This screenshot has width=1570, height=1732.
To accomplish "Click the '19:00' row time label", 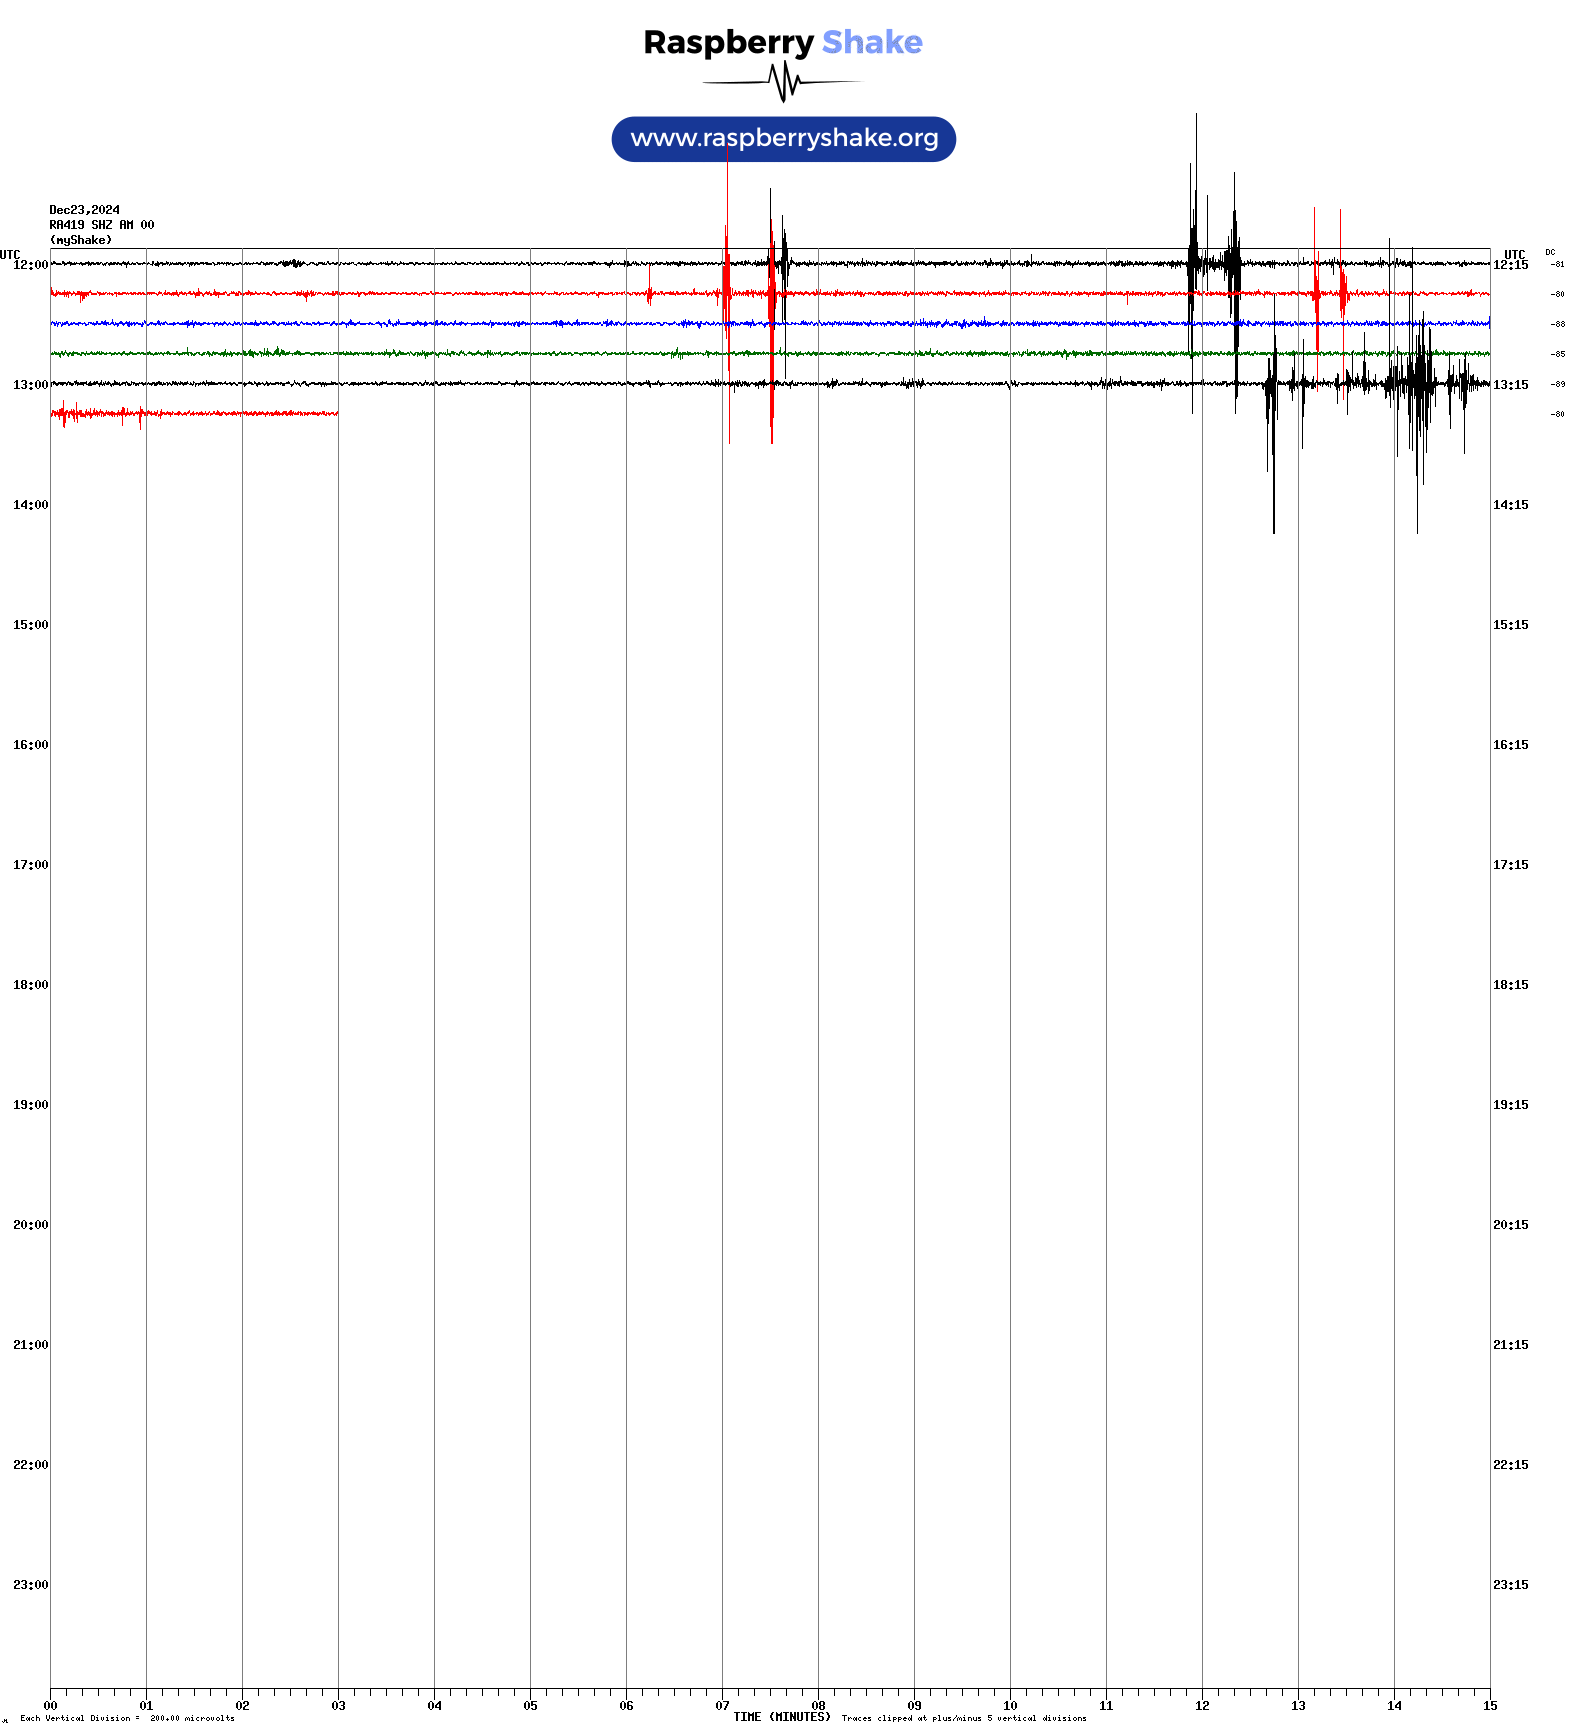I will [x=31, y=1105].
